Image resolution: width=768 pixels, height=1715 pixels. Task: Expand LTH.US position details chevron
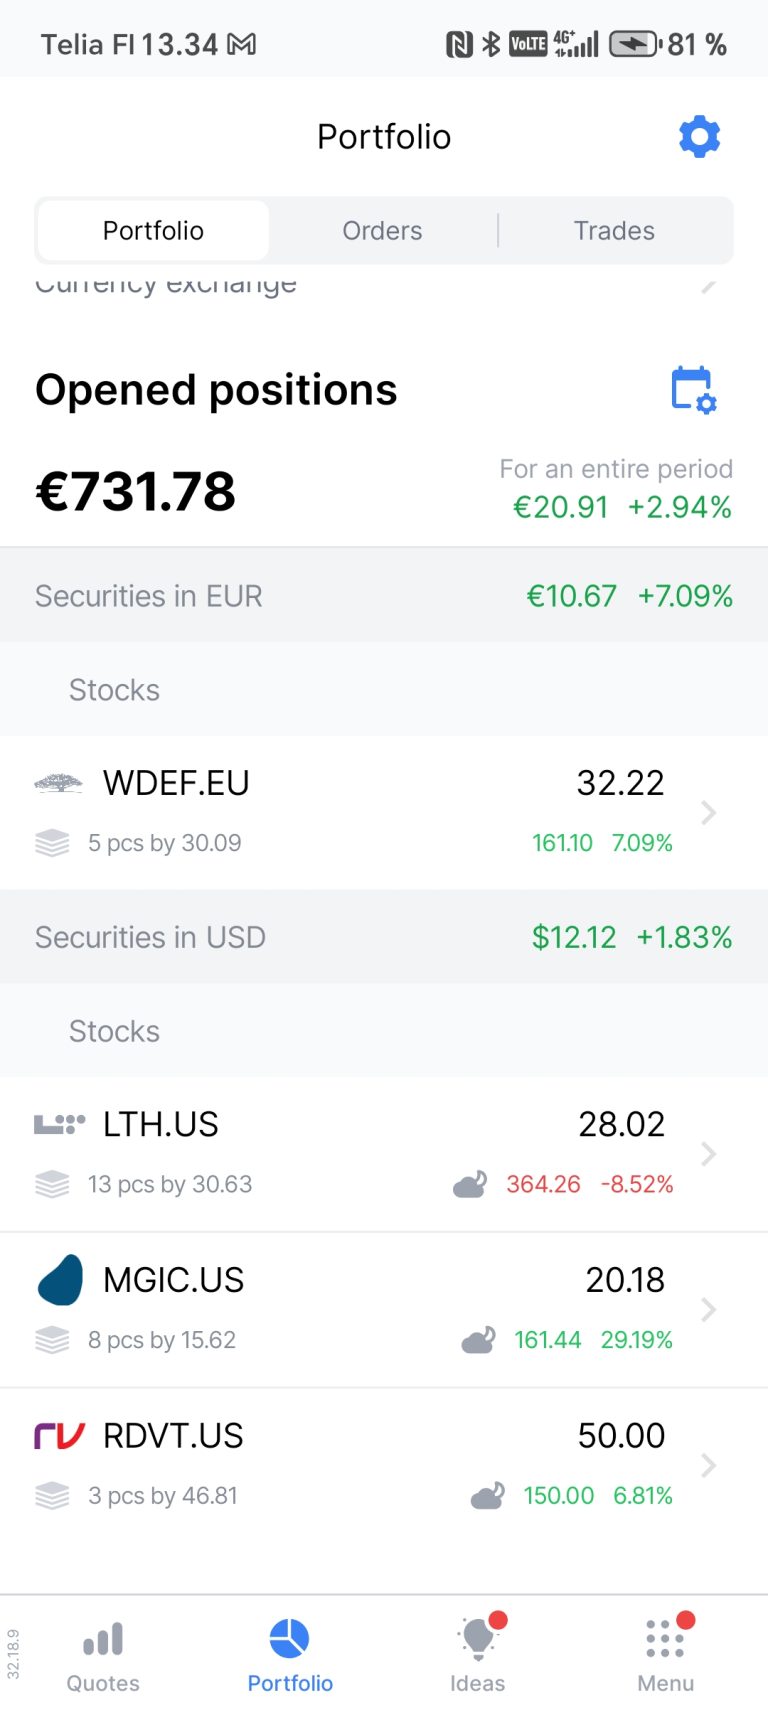coord(708,1154)
